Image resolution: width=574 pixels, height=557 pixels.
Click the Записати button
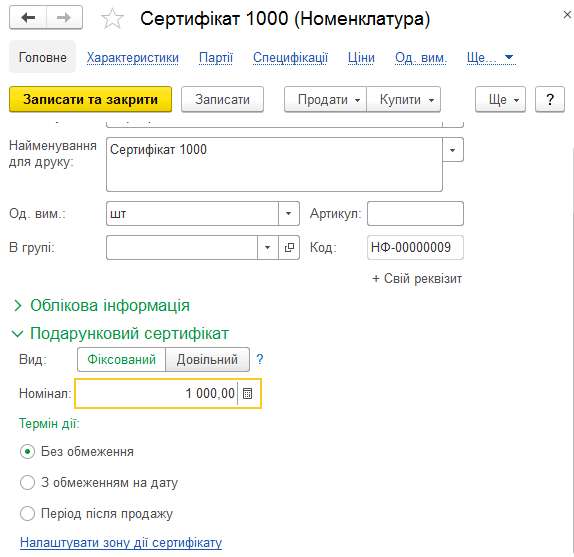(222, 99)
